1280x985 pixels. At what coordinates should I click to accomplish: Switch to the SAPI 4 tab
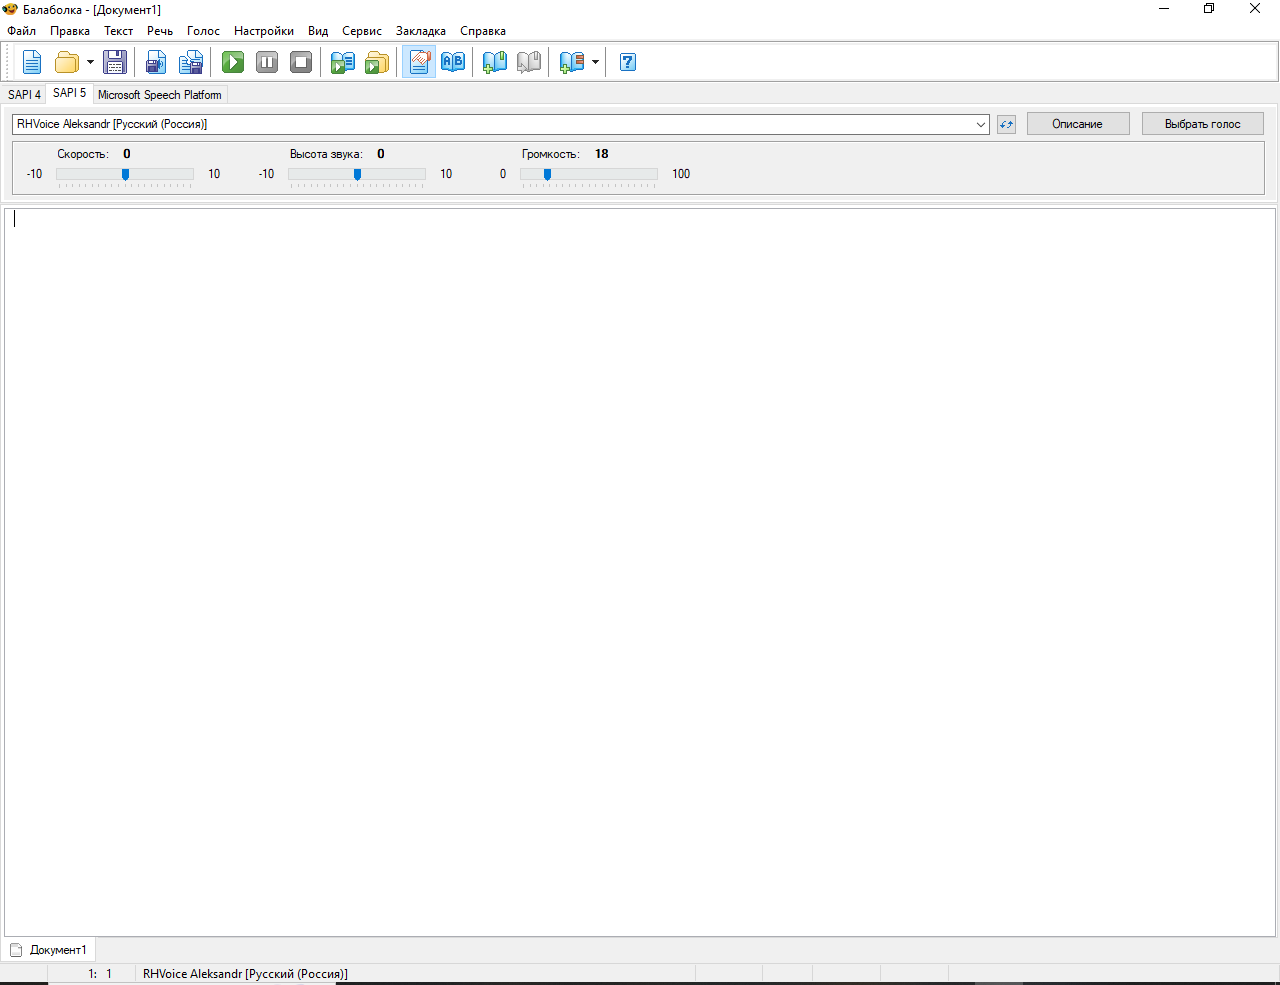(x=24, y=95)
